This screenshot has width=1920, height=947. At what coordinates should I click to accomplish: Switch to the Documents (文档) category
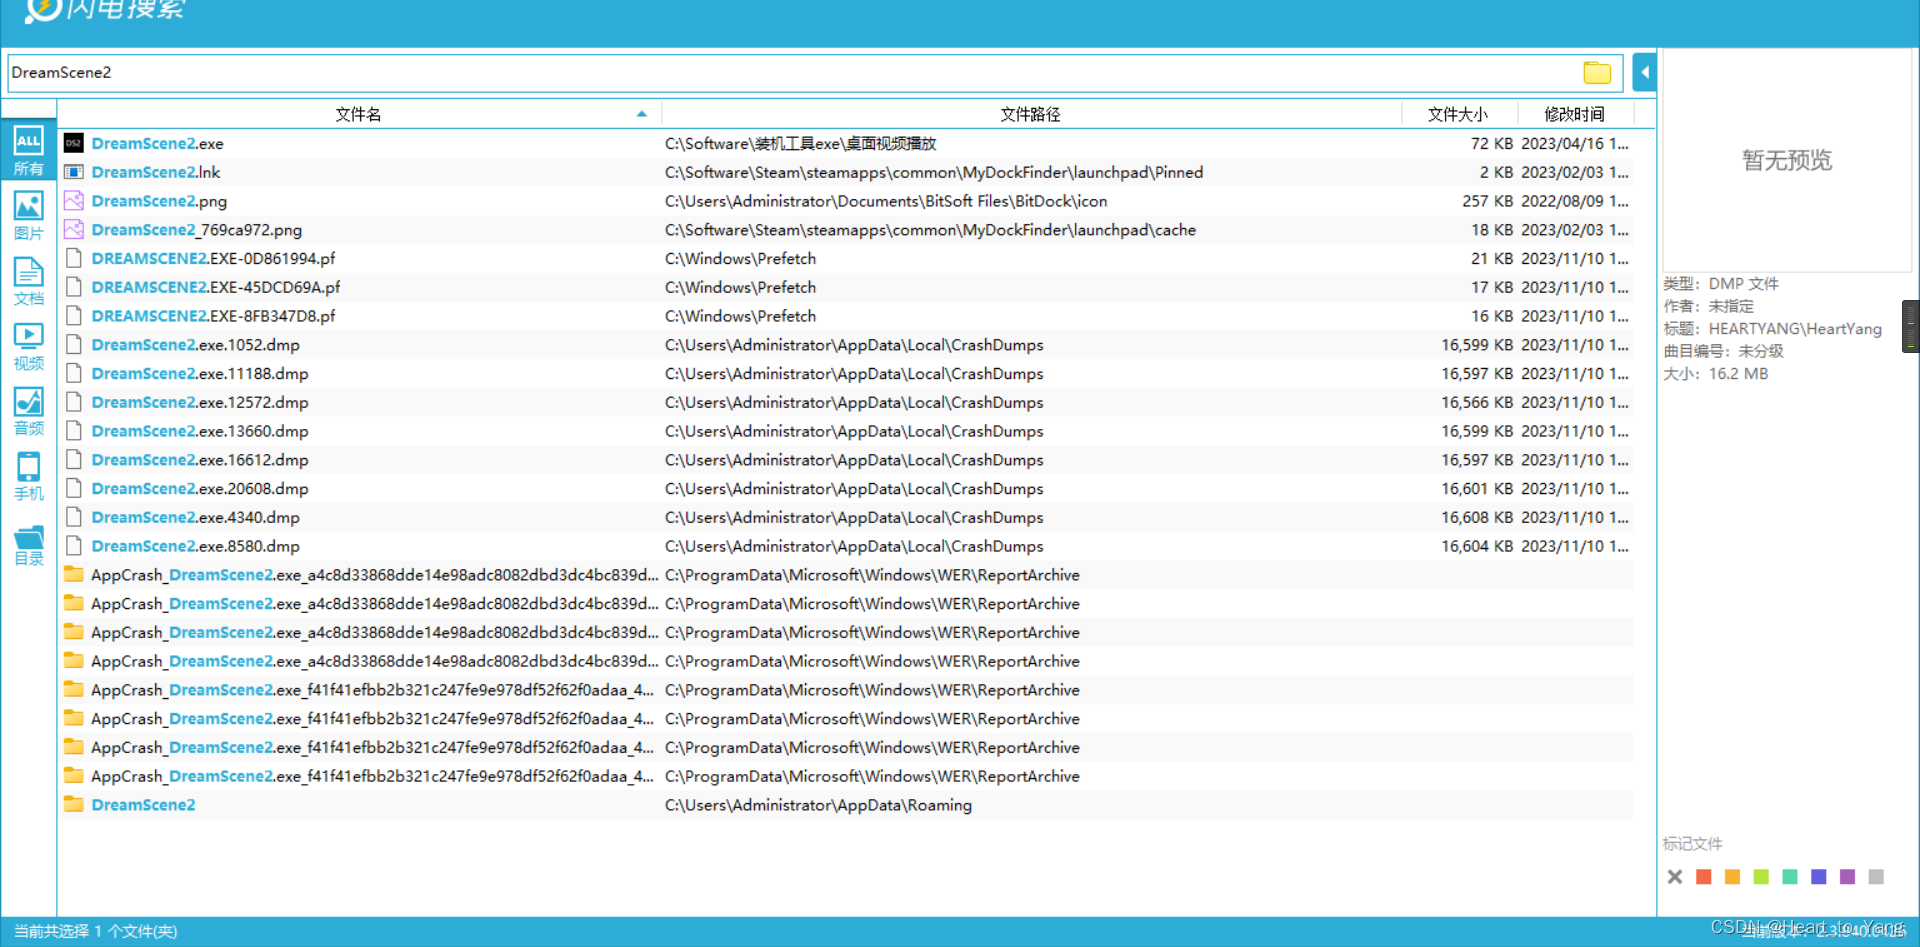28,281
